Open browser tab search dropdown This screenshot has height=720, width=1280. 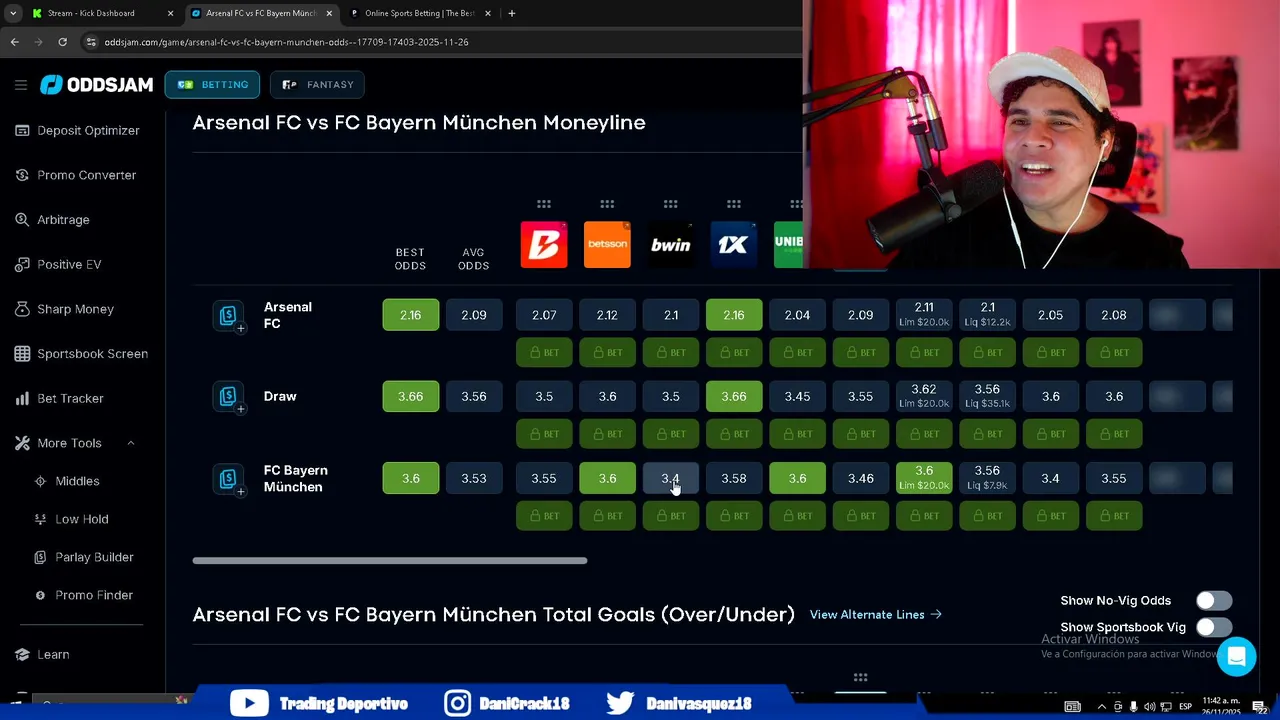click(12, 13)
